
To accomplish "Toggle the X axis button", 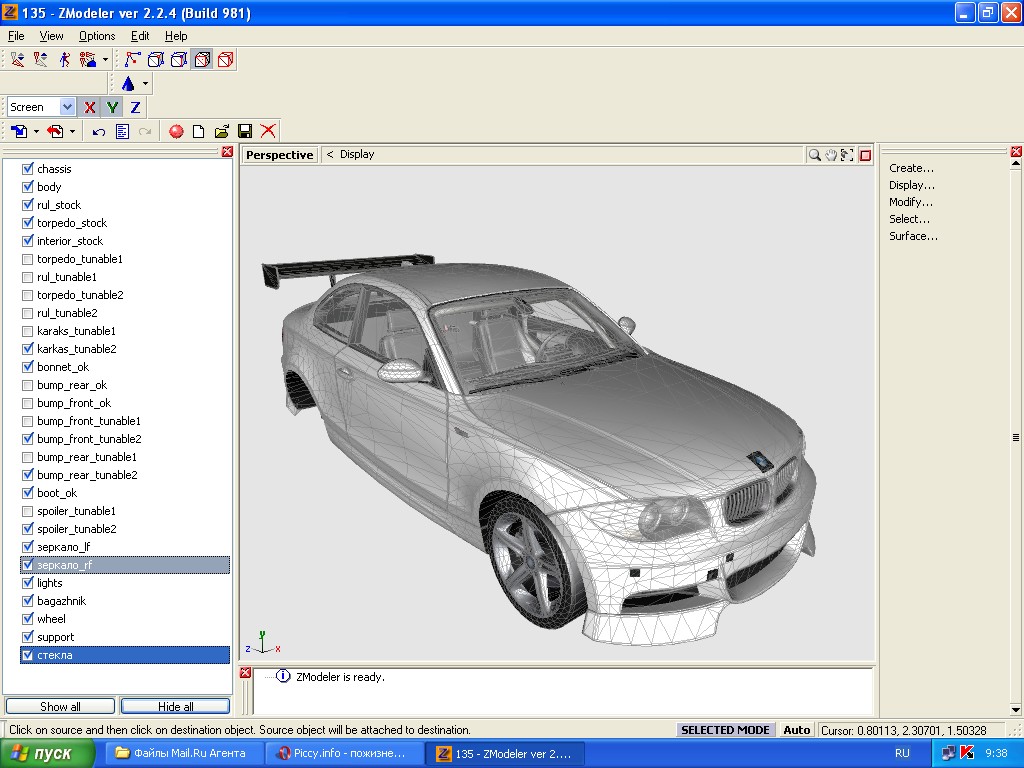I will 90,107.
